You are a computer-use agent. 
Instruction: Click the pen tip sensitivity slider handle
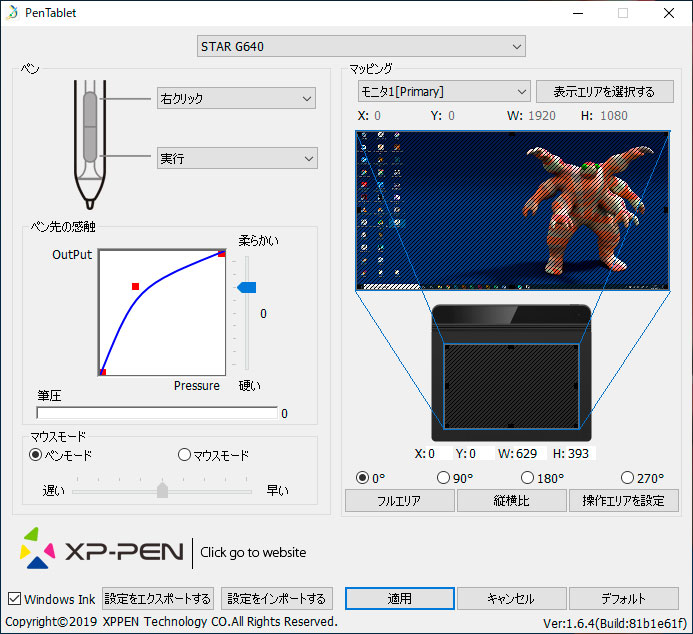[x=247, y=288]
